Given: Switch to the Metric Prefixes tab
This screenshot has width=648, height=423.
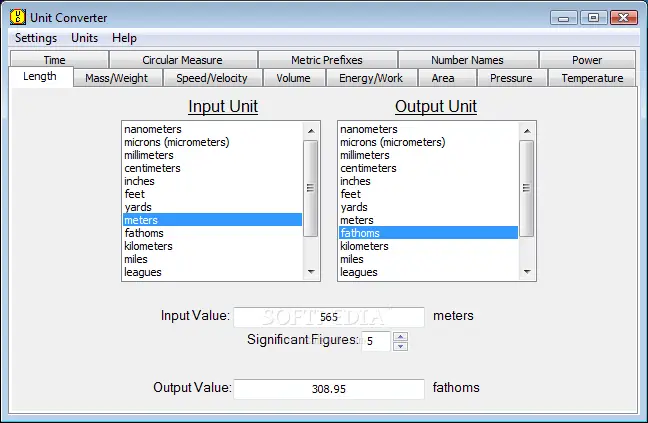Looking at the screenshot, I should [326, 60].
